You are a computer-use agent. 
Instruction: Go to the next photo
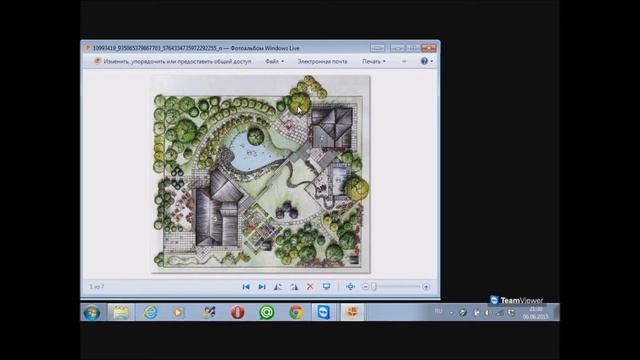pos(262,287)
